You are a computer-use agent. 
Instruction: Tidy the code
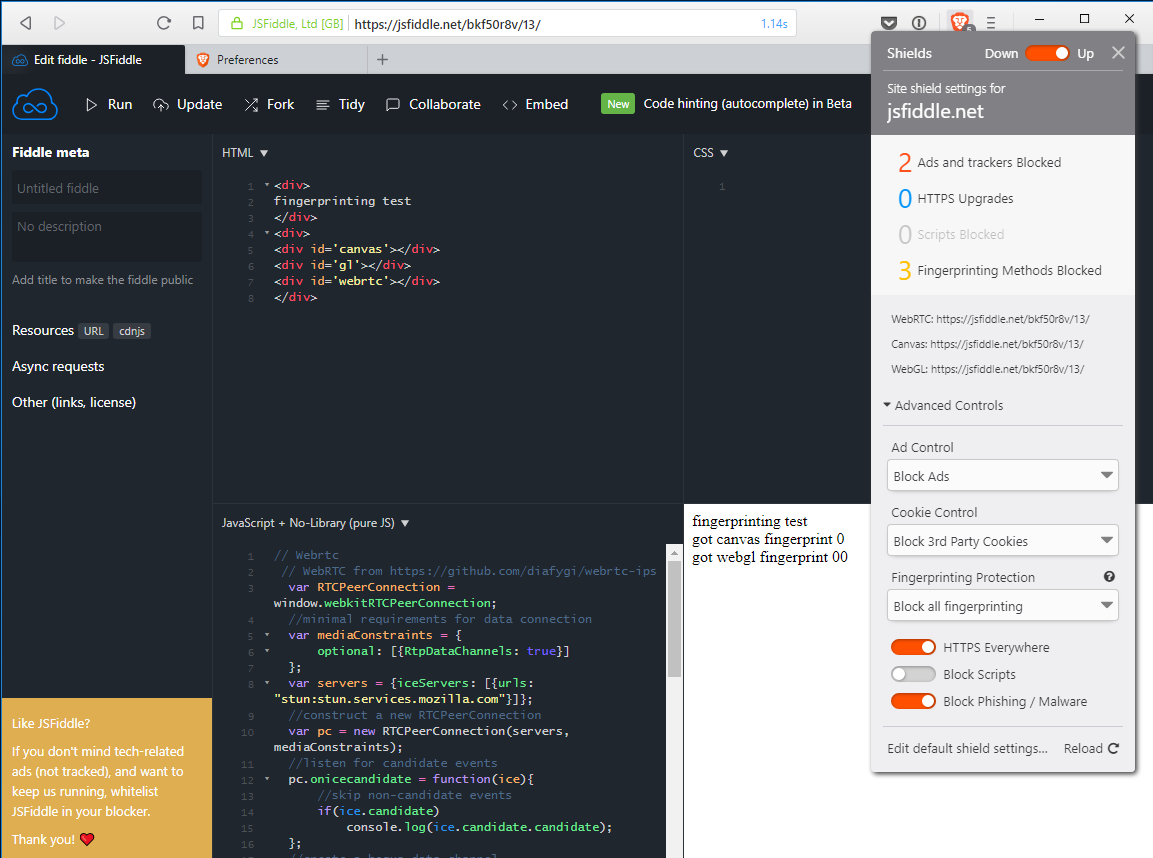(x=340, y=104)
